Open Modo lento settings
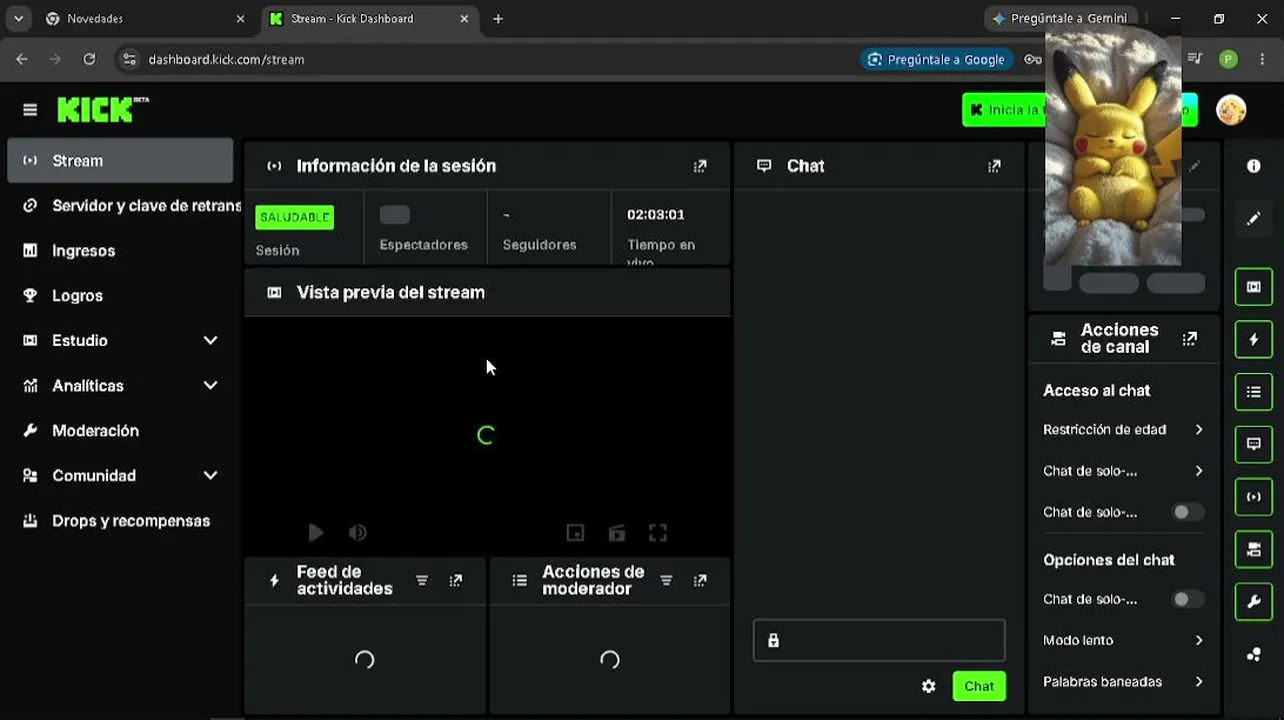The image size is (1284, 720). [1123, 640]
